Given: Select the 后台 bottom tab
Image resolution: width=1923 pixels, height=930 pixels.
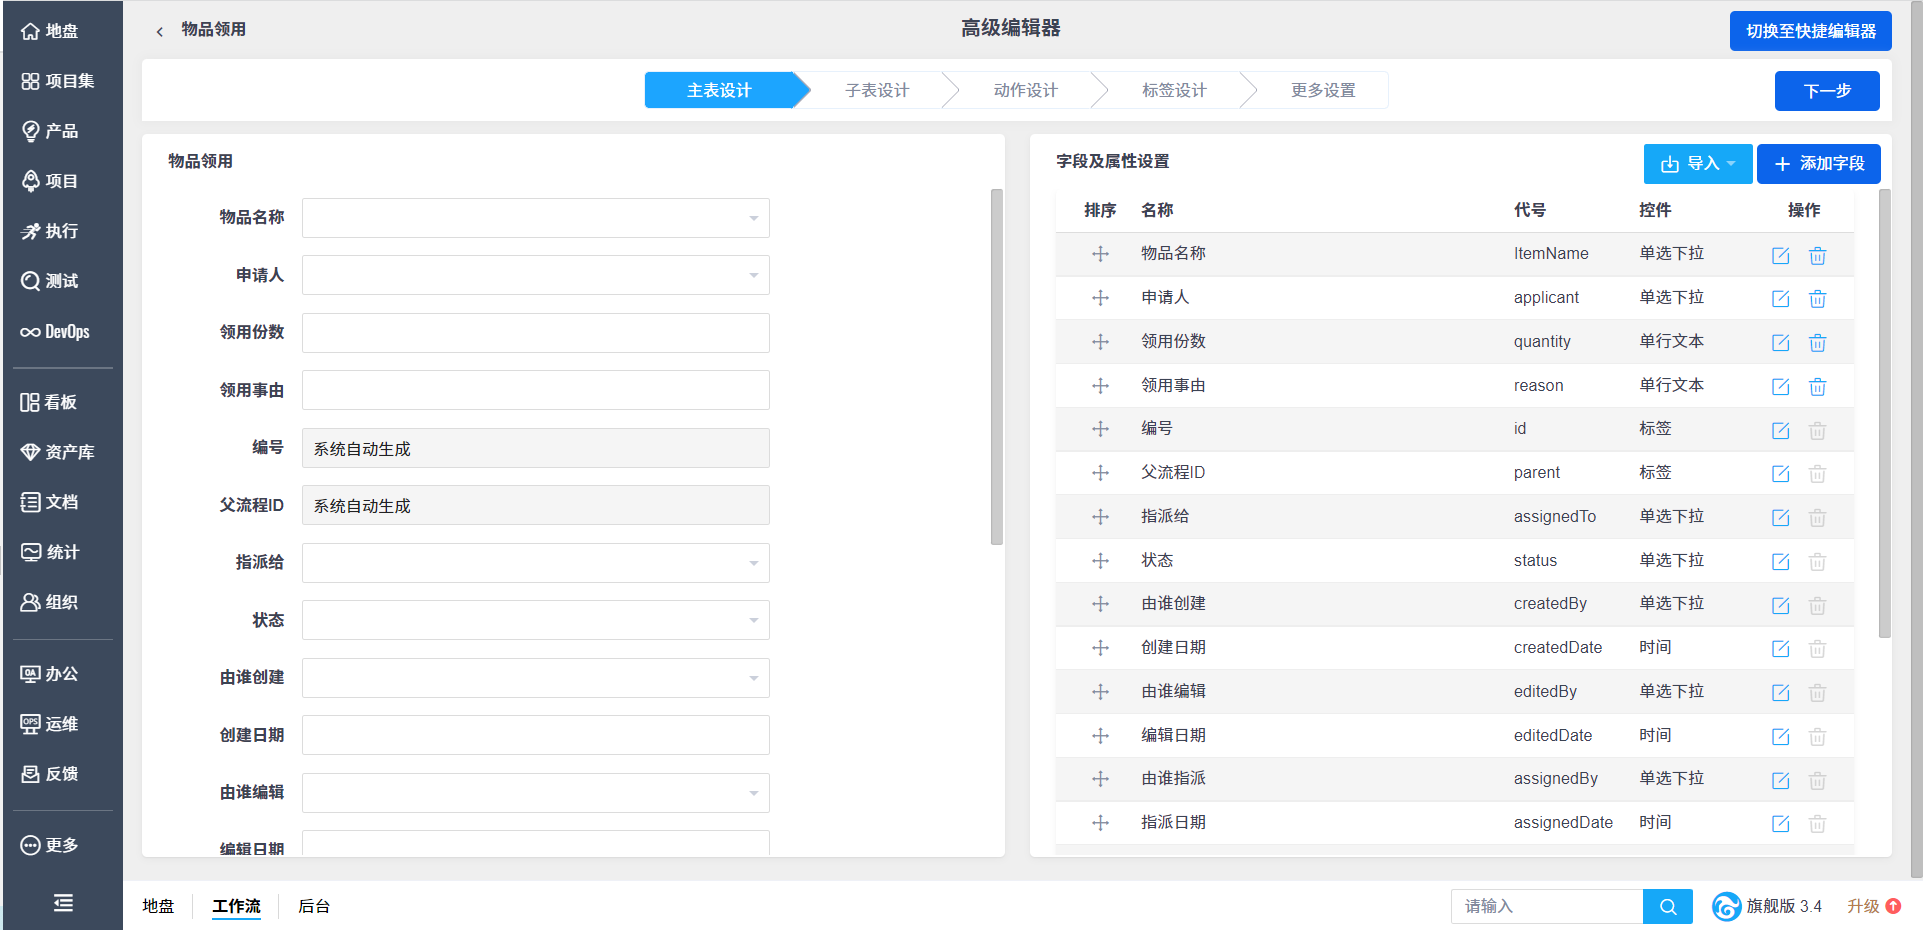Looking at the screenshot, I should pyautogui.click(x=314, y=906).
